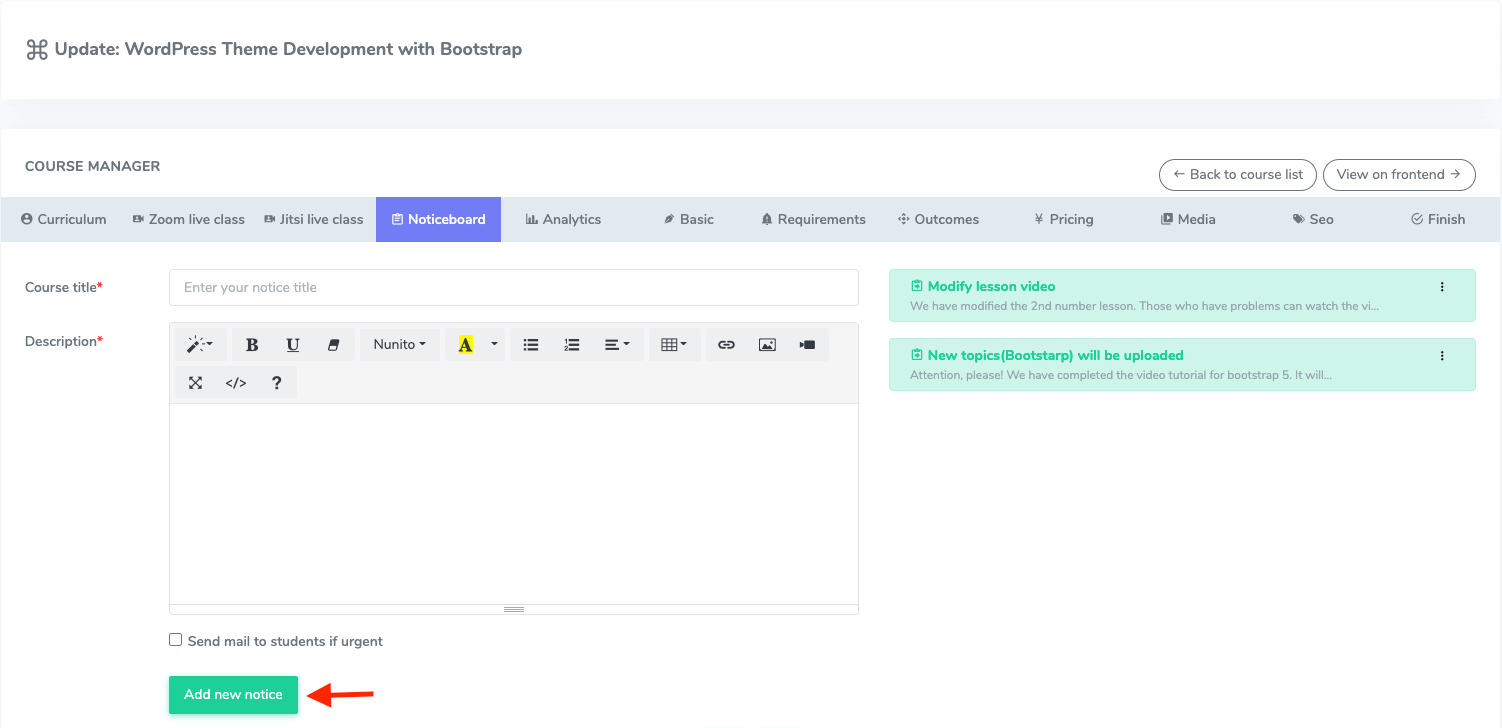Apply yellow highlight text color swatch

click(x=465, y=345)
